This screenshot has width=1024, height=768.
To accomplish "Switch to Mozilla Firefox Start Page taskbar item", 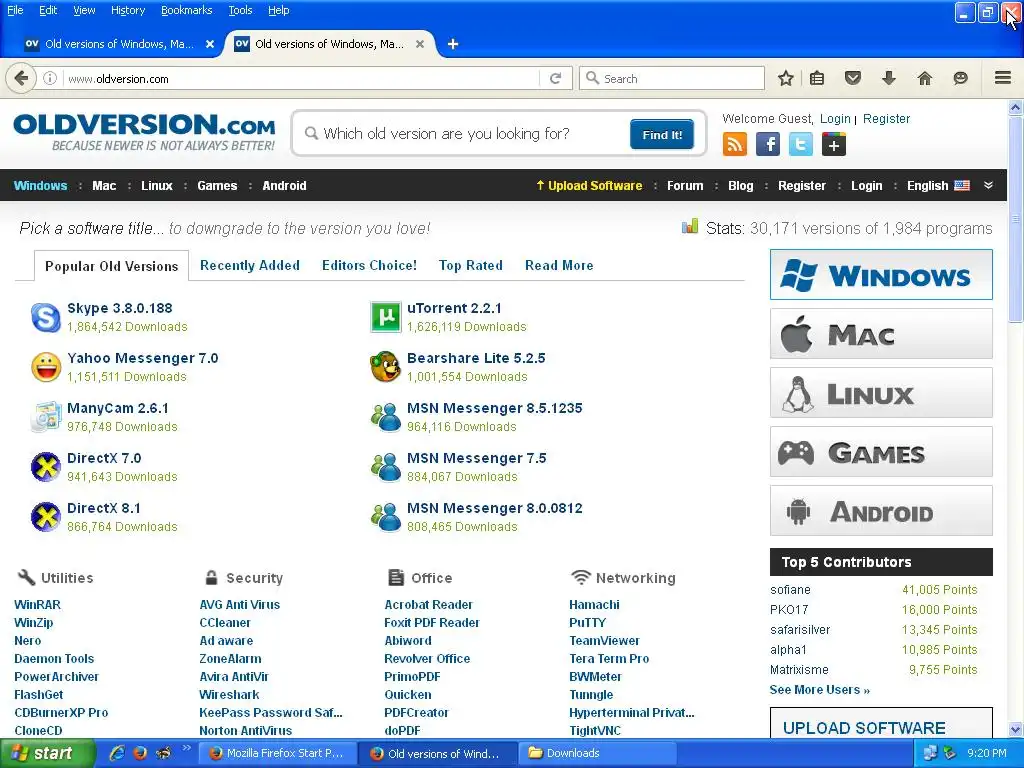I will [x=278, y=754].
